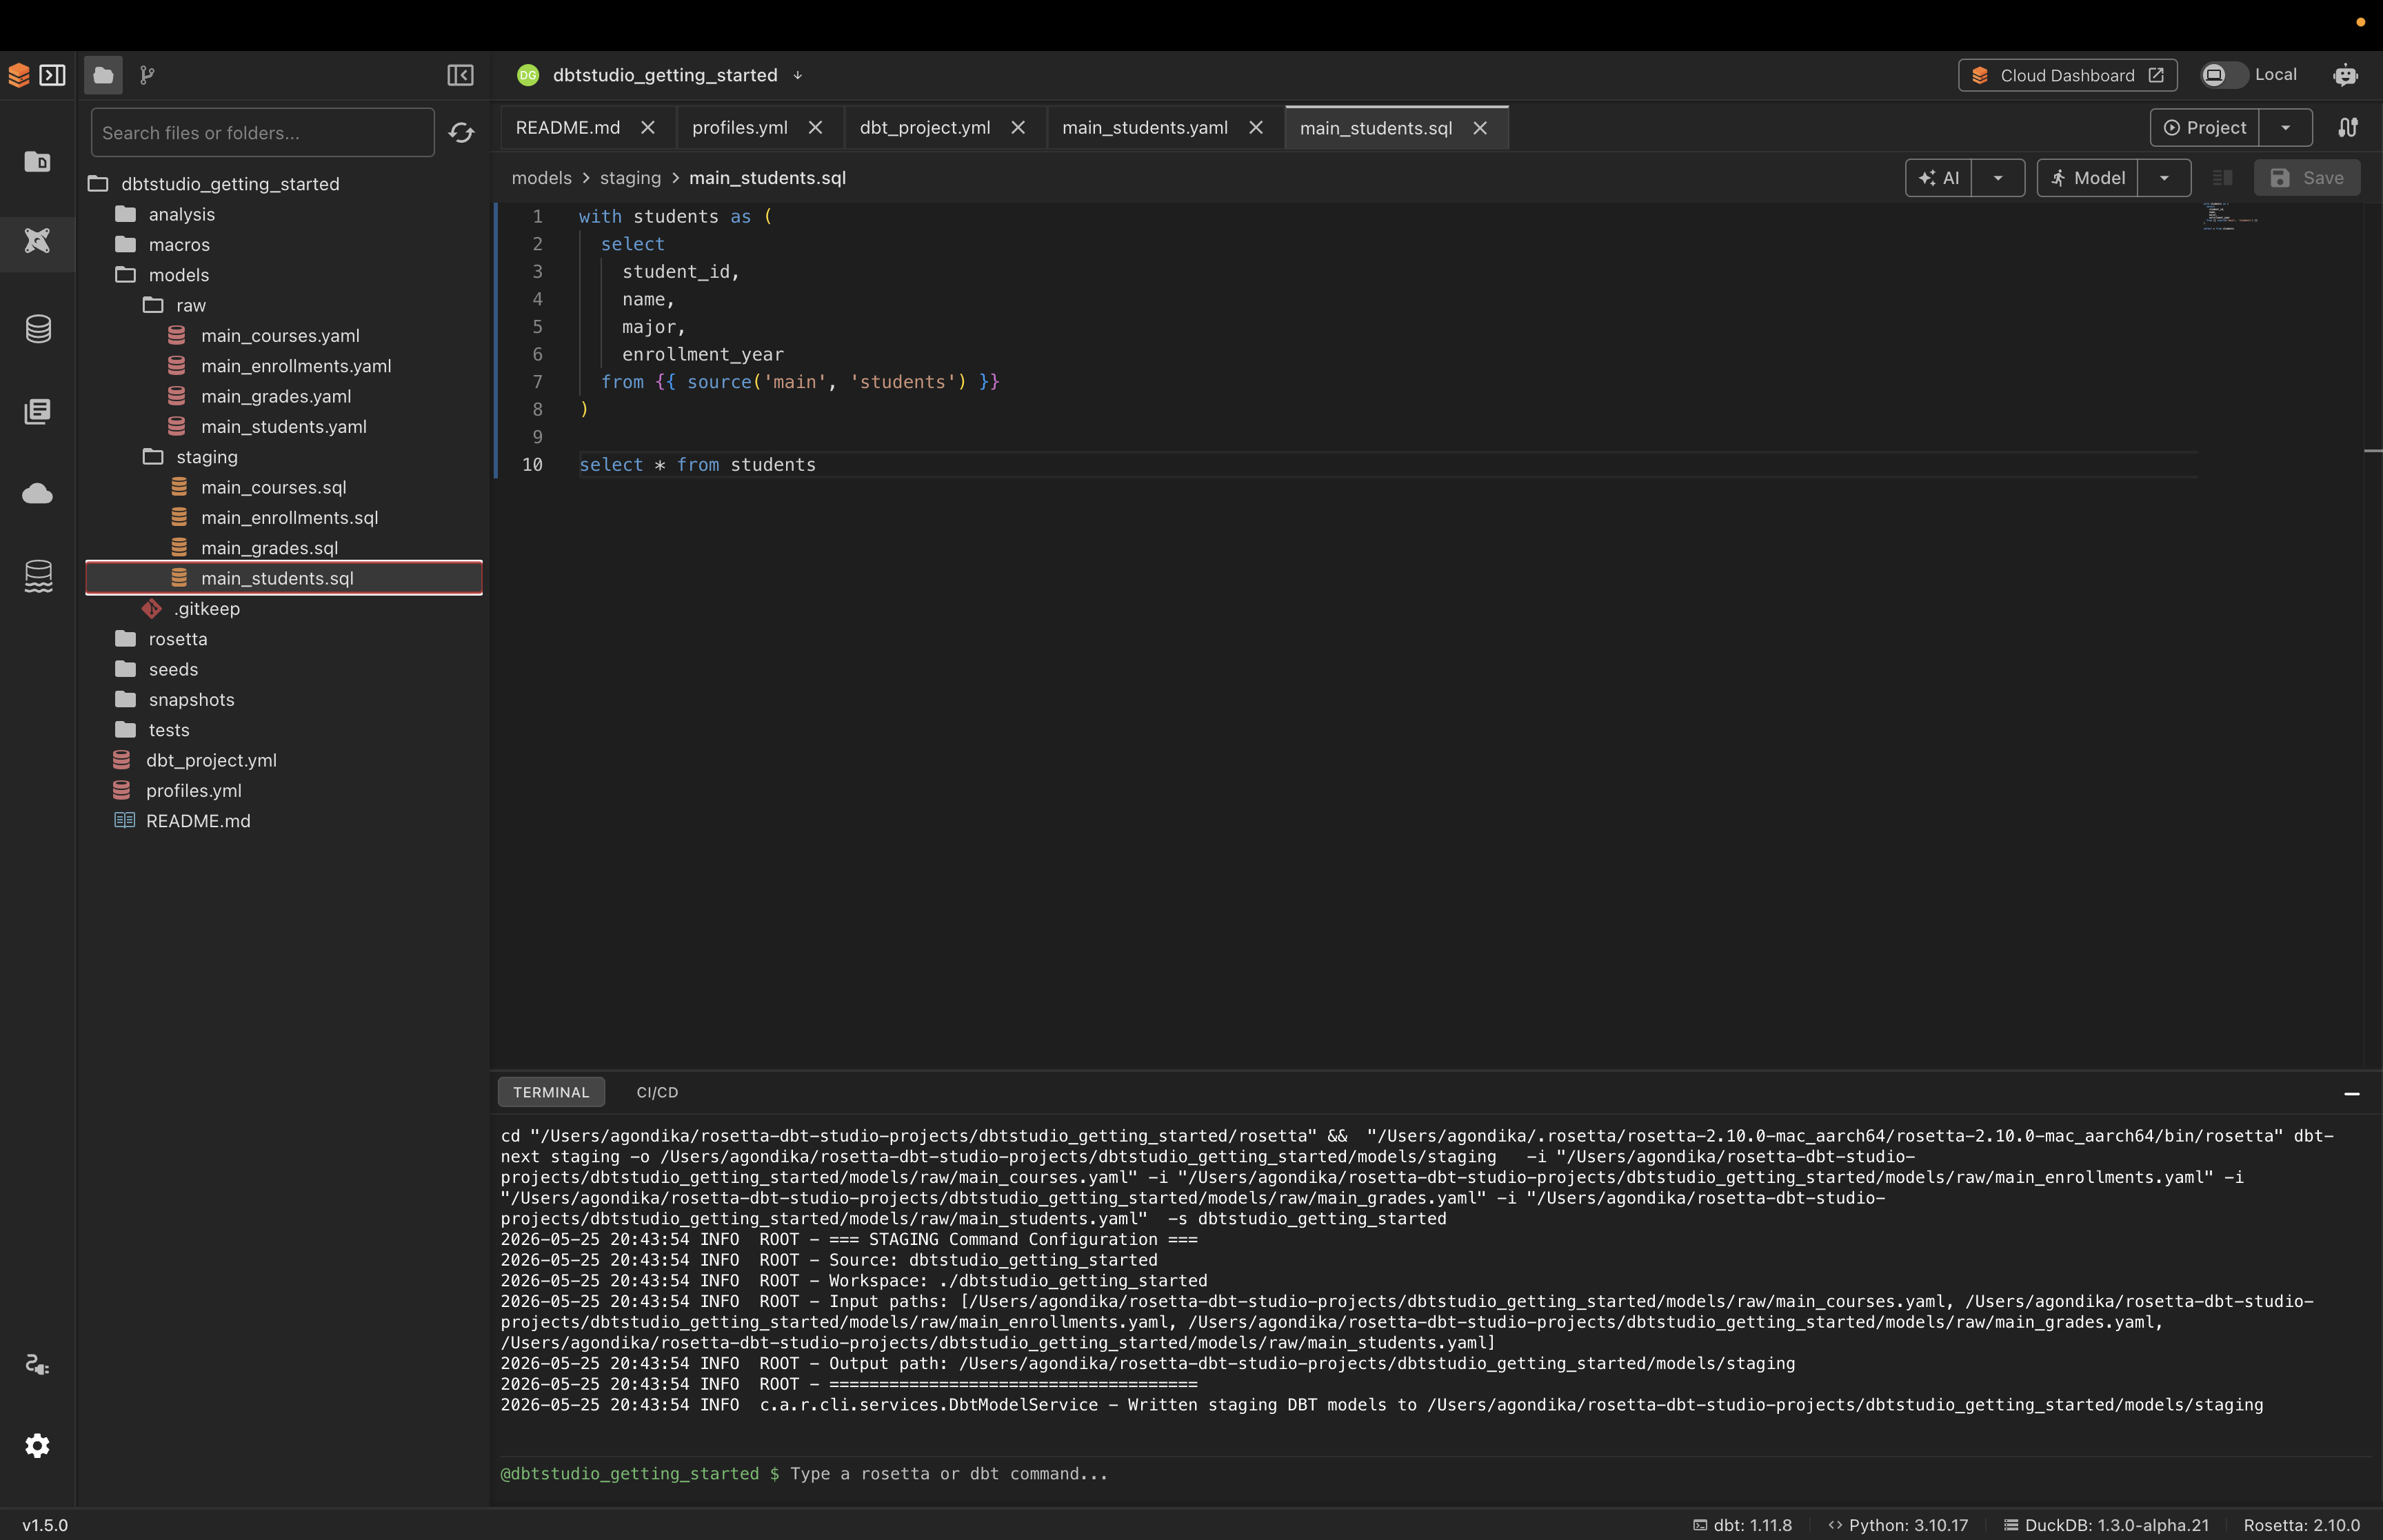
Task: Select the file explorer folder icon tab
Action: pos(103,75)
